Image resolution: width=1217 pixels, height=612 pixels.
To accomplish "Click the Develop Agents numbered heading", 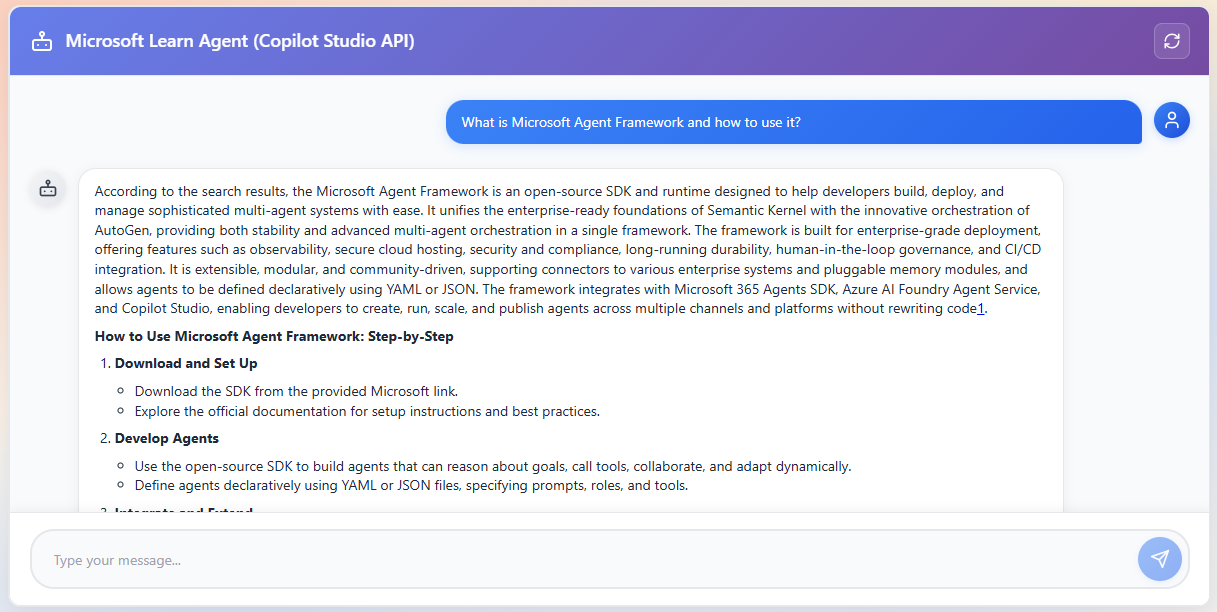I will pyautogui.click(x=168, y=437).
